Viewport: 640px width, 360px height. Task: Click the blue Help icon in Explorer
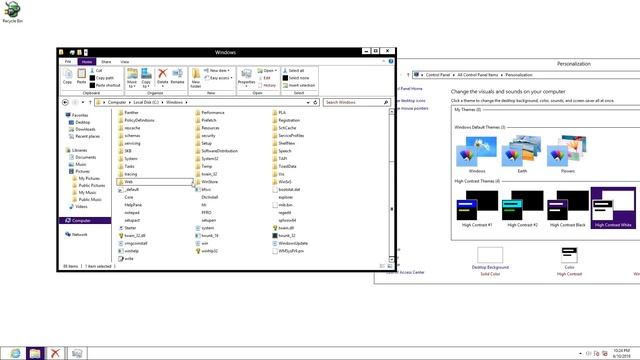(x=391, y=61)
